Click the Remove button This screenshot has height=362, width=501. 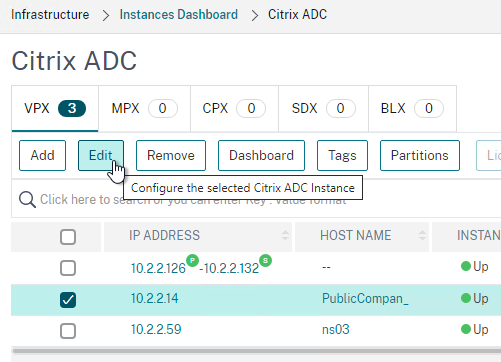[171, 155]
